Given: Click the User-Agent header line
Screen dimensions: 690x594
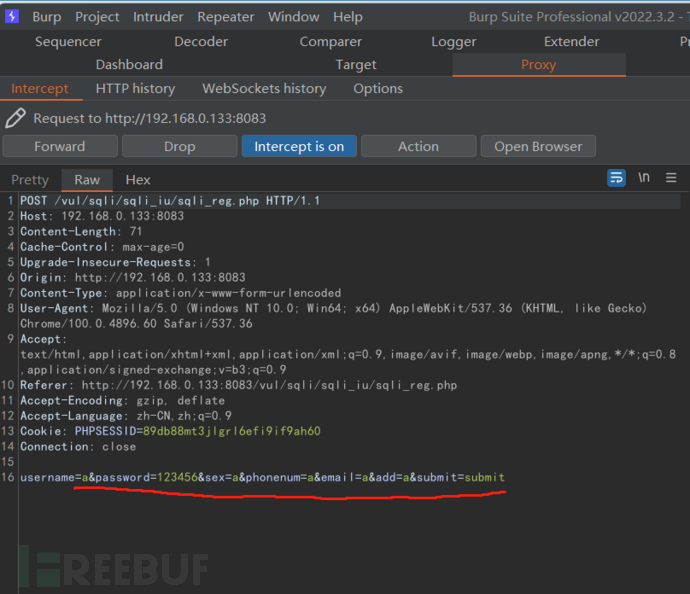Looking at the screenshot, I should (334, 316).
